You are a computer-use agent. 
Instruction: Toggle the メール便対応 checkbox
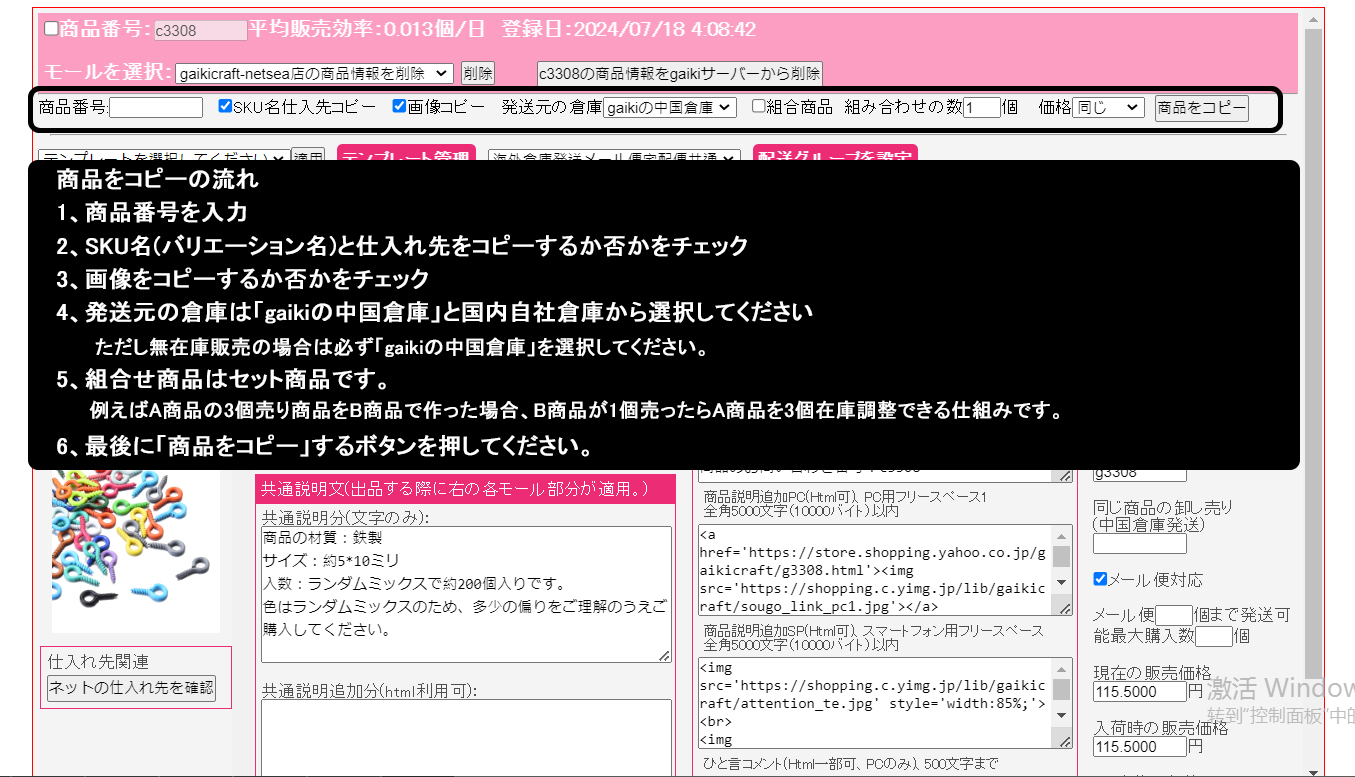1100,580
